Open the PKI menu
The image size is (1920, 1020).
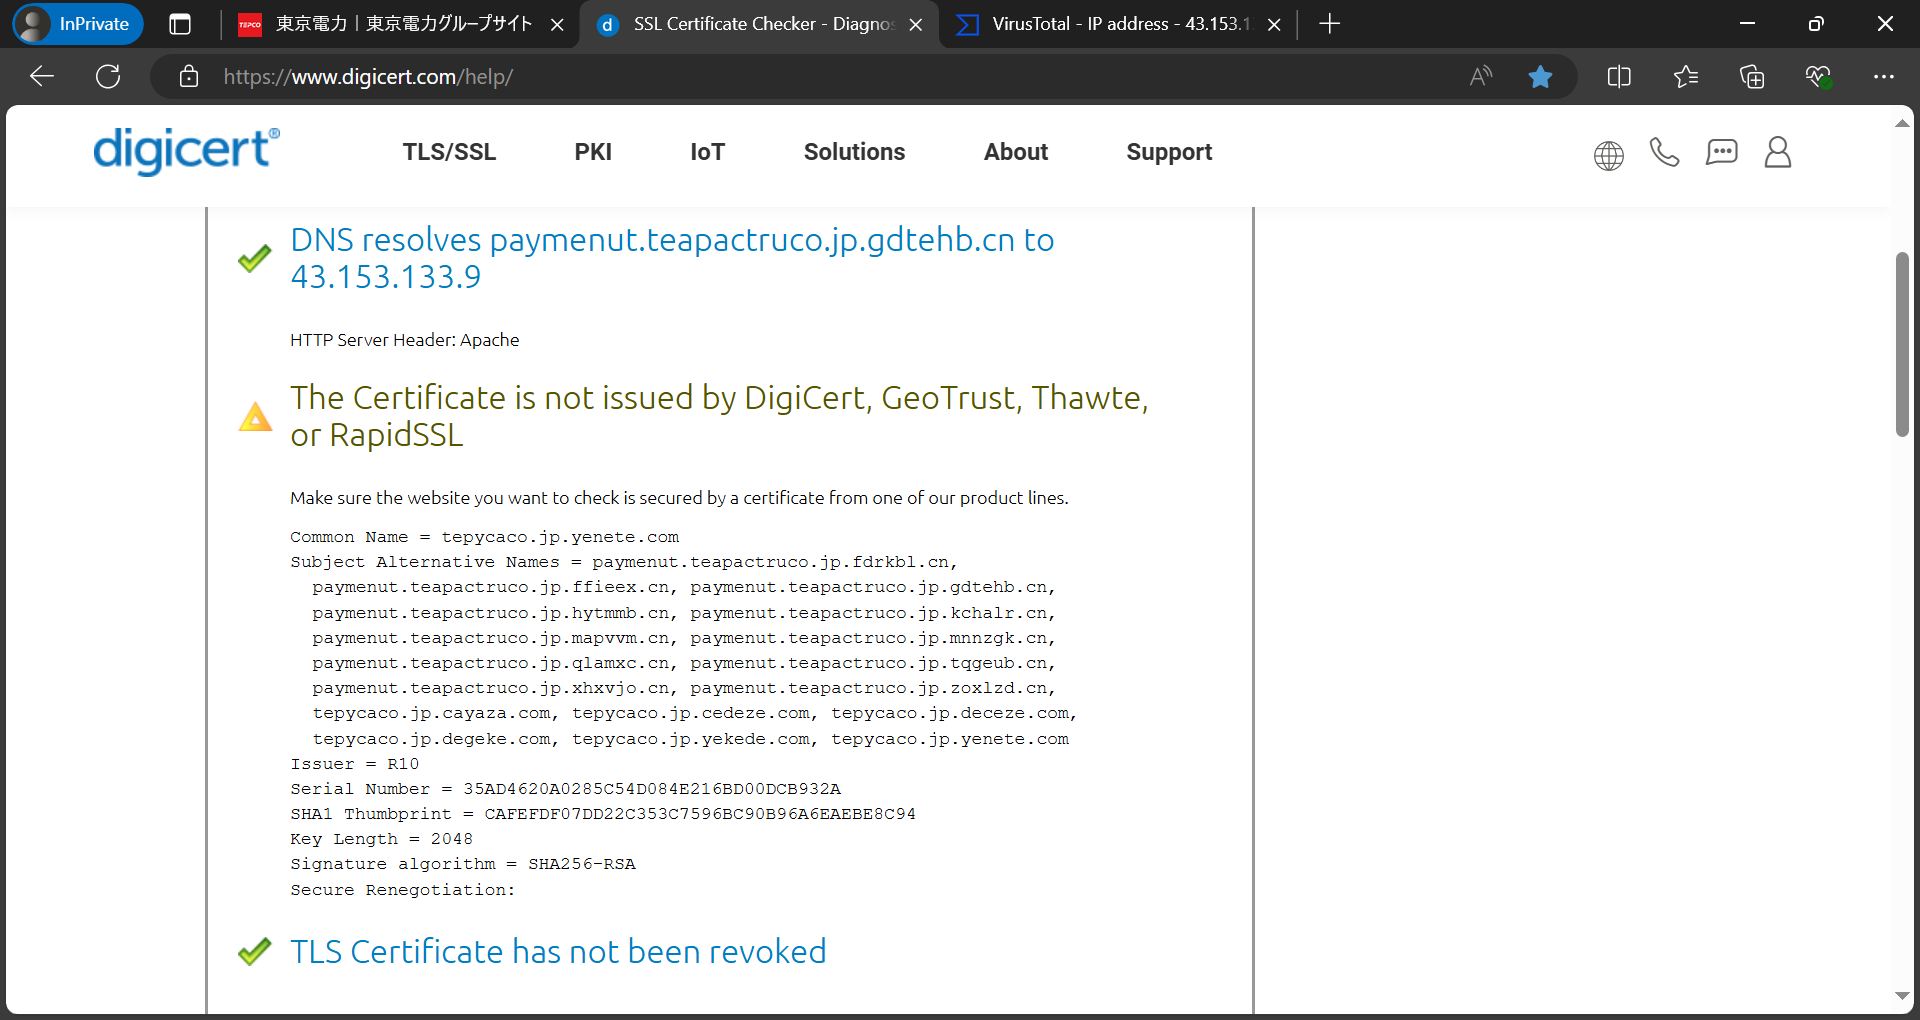[593, 152]
